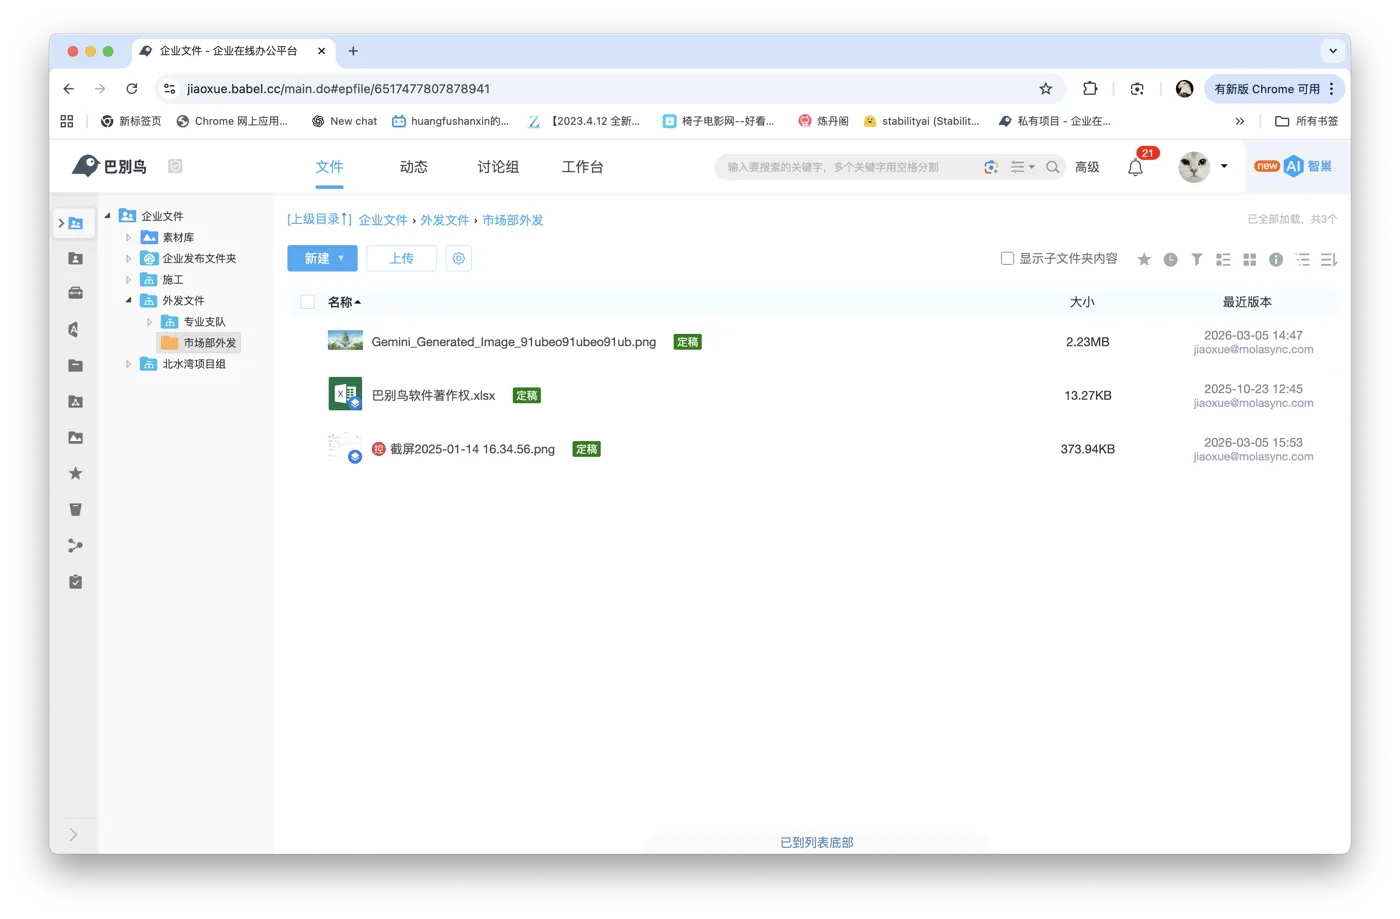1400x919 pixels.
Task: Open a new Chrome tab
Action: click(x=353, y=51)
